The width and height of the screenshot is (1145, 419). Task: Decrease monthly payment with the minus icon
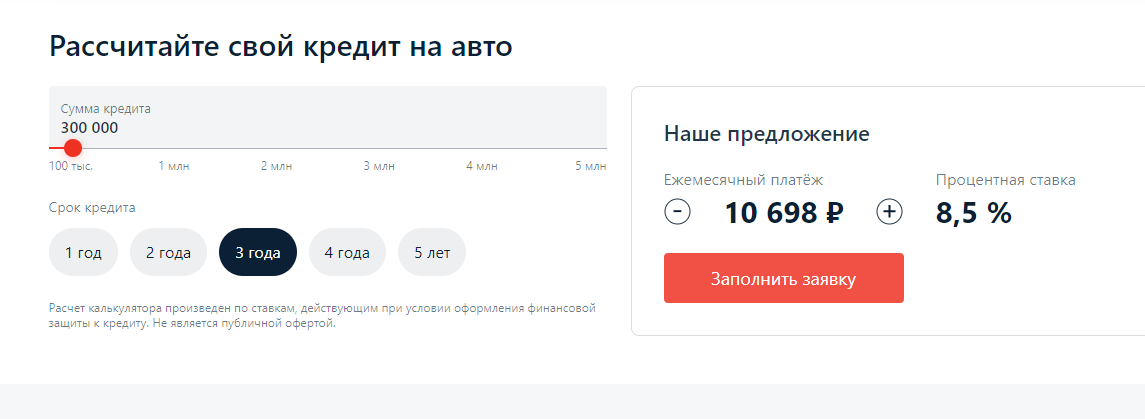(677, 212)
